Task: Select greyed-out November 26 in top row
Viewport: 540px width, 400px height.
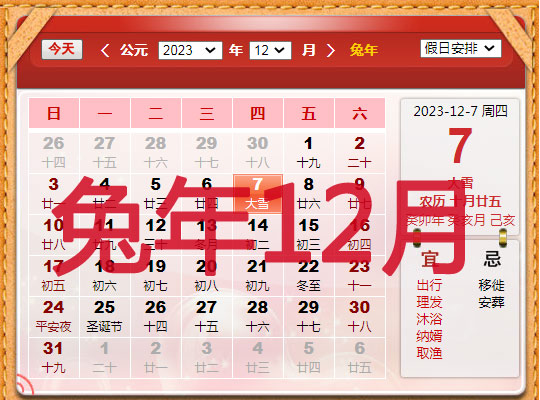Action: pos(54,153)
